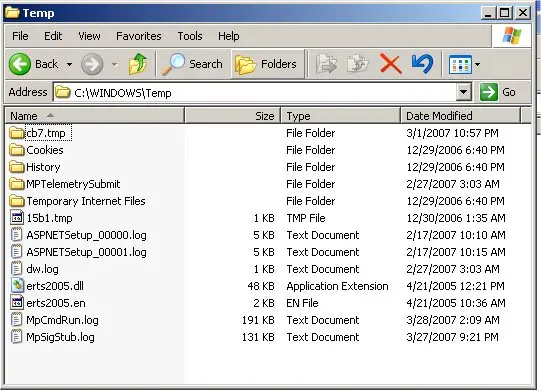541x391 pixels.
Task: Click the green Go button
Action: click(x=498, y=92)
